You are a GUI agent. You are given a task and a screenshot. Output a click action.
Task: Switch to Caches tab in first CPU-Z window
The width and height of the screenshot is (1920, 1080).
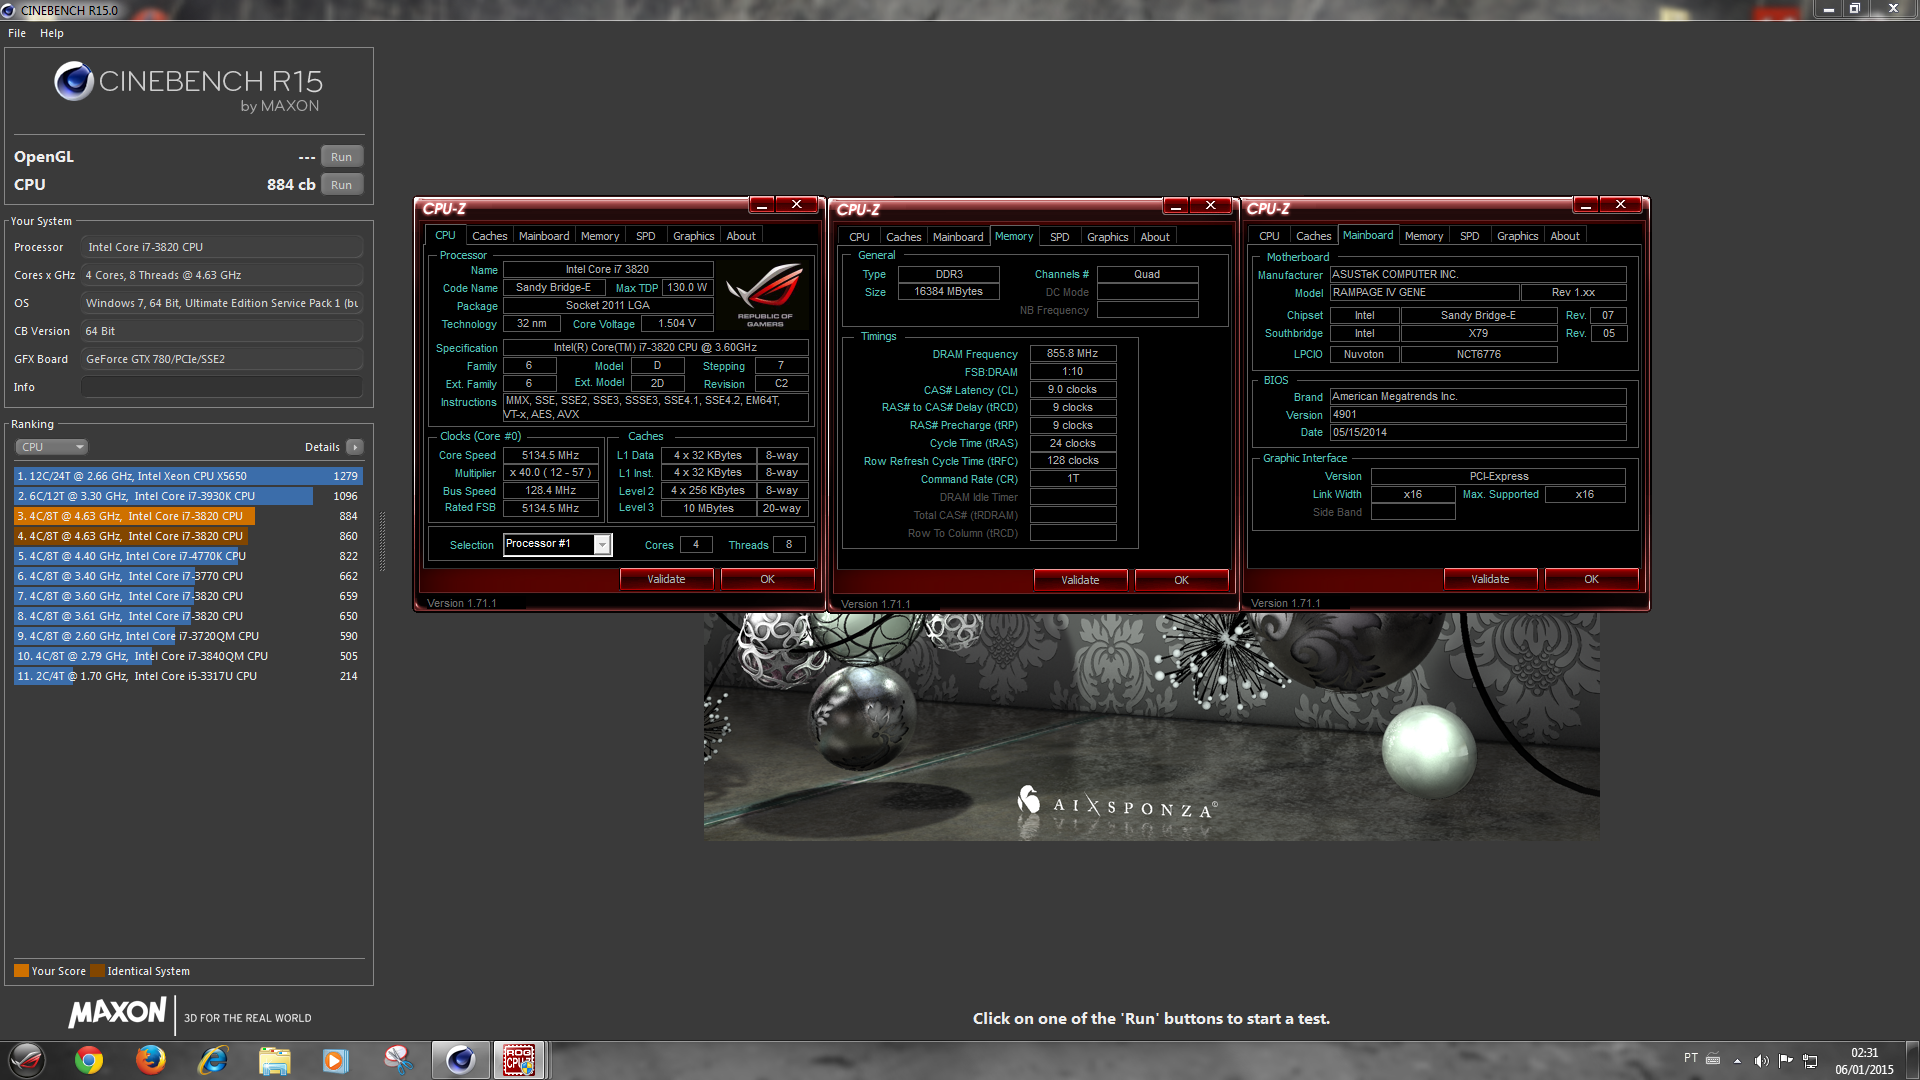coord(489,236)
